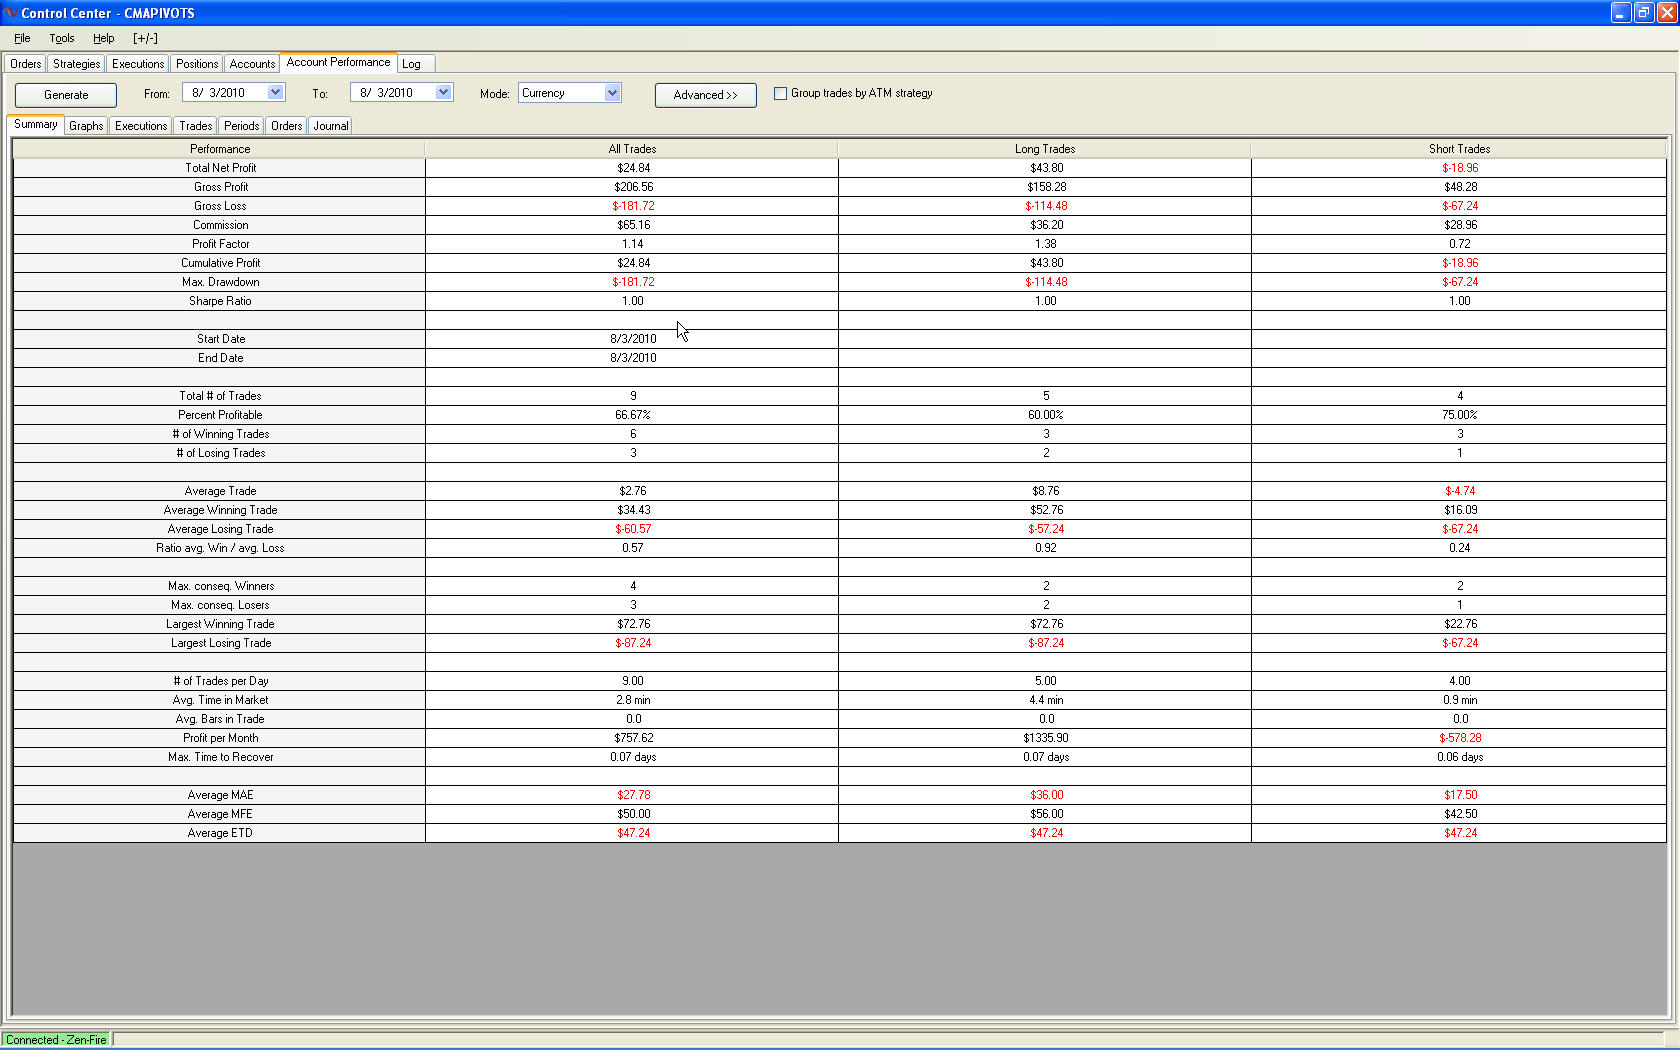Screen dimensions: 1680x1050
Task: Click All Trades Percent Profitable 66.67%
Action: pyautogui.click(x=633, y=415)
